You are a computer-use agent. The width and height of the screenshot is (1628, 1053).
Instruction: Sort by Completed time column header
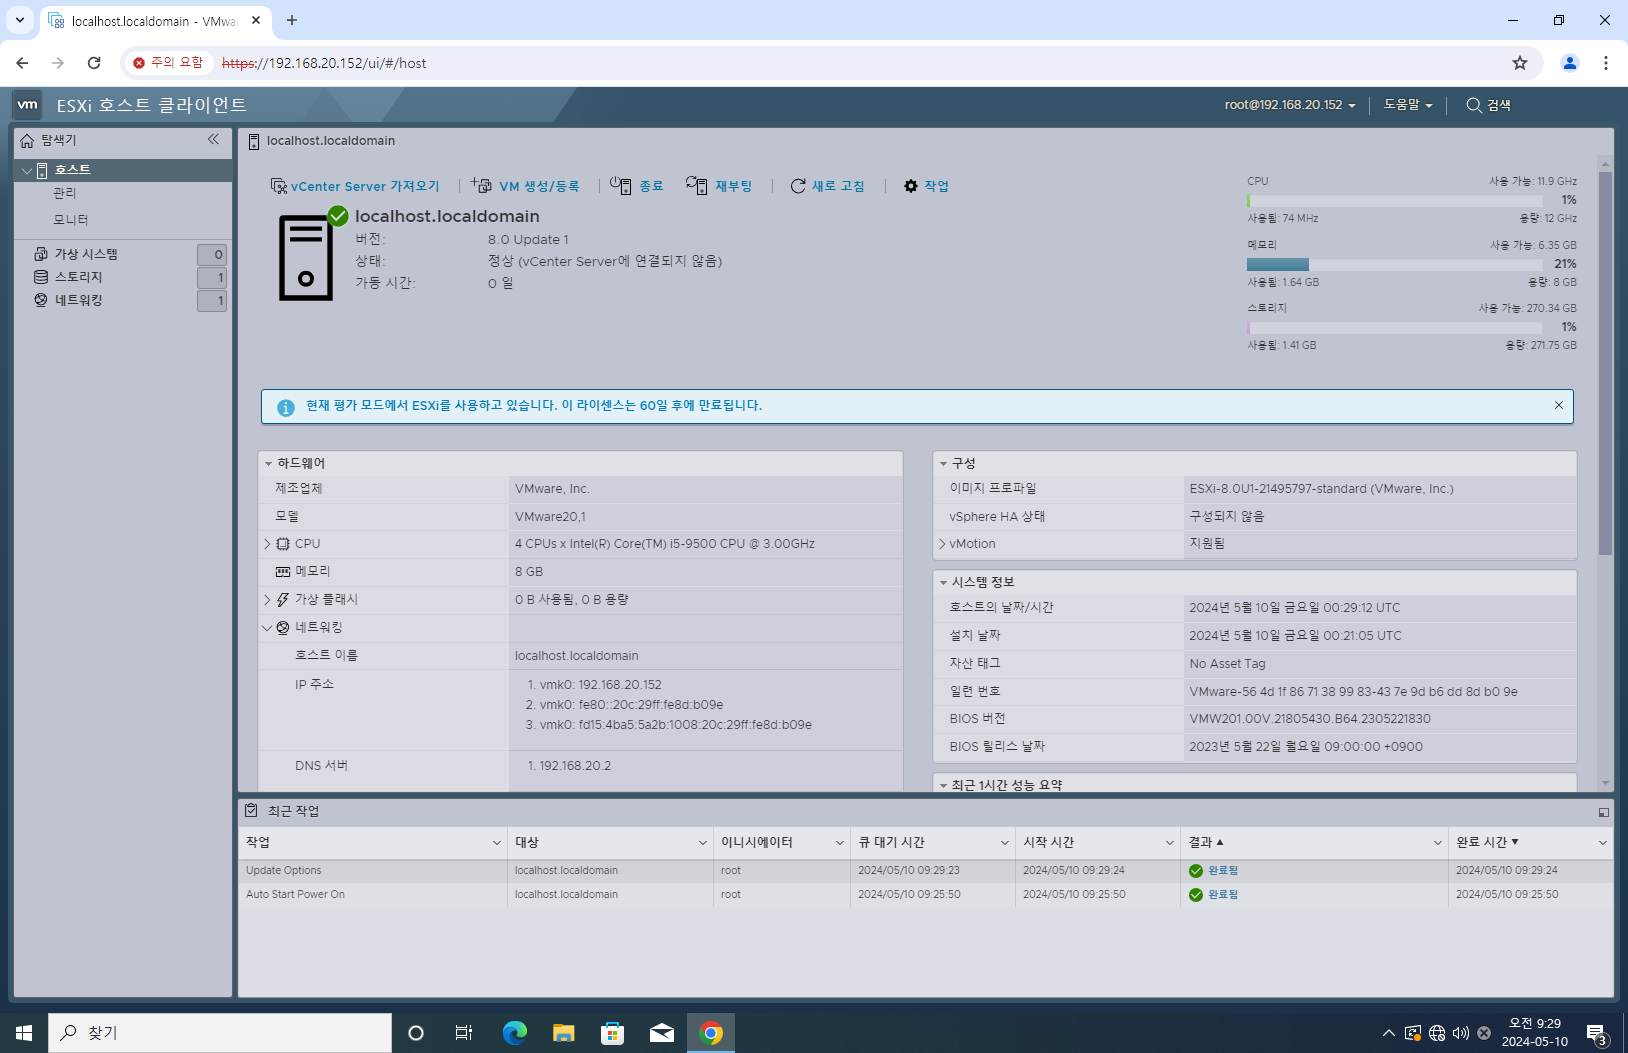coord(1488,843)
